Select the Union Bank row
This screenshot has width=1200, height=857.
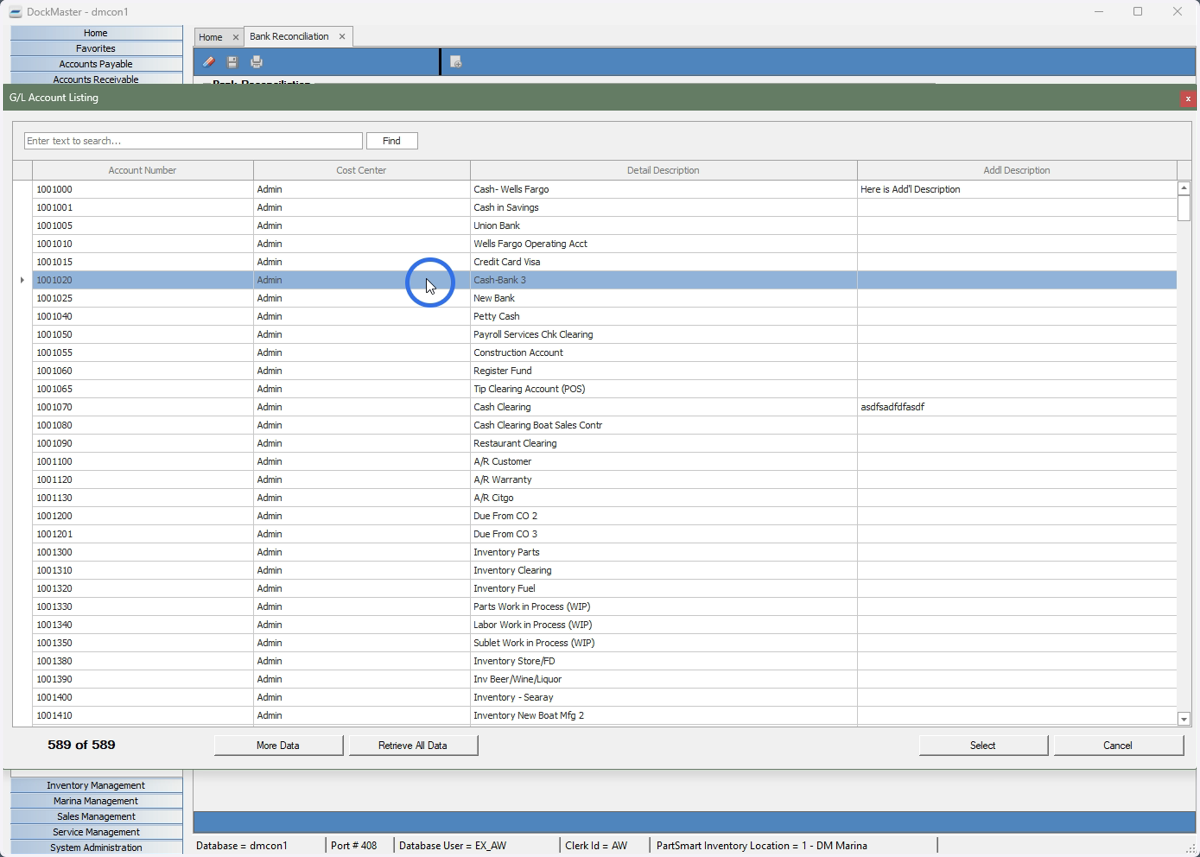tap(604, 226)
